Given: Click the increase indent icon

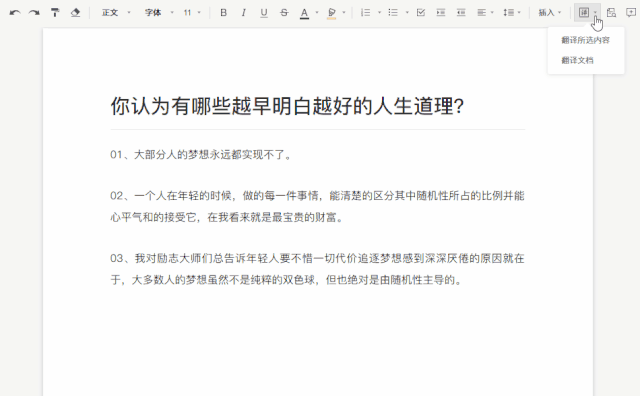Looking at the screenshot, I should click(x=441, y=13).
